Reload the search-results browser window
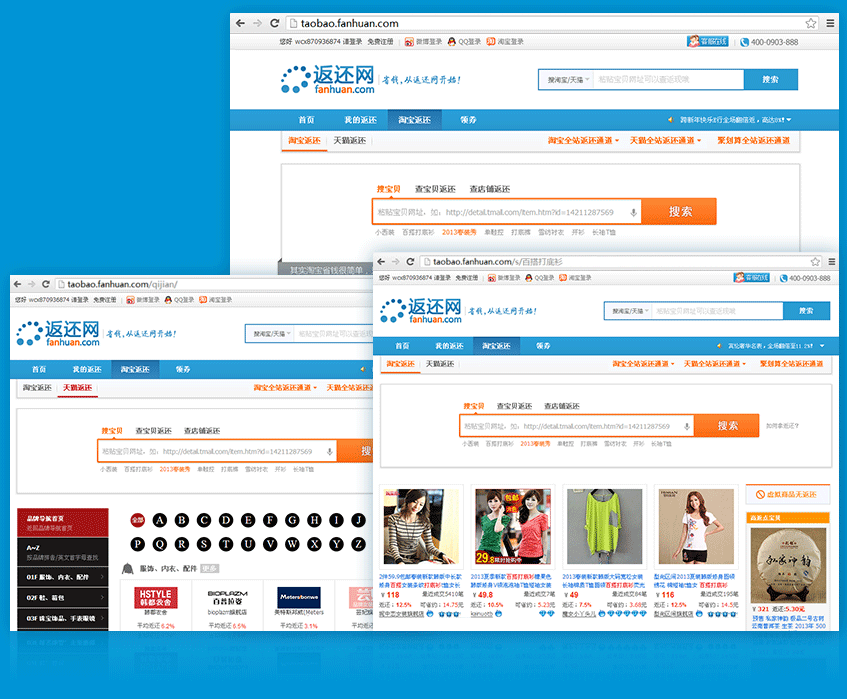 pyautogui.click(x=410, y=261)
